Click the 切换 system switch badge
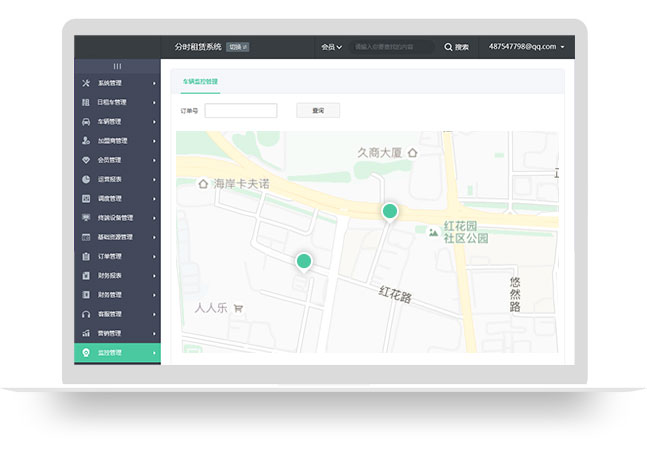Screen dimensions: 647x459 [237, 47]
